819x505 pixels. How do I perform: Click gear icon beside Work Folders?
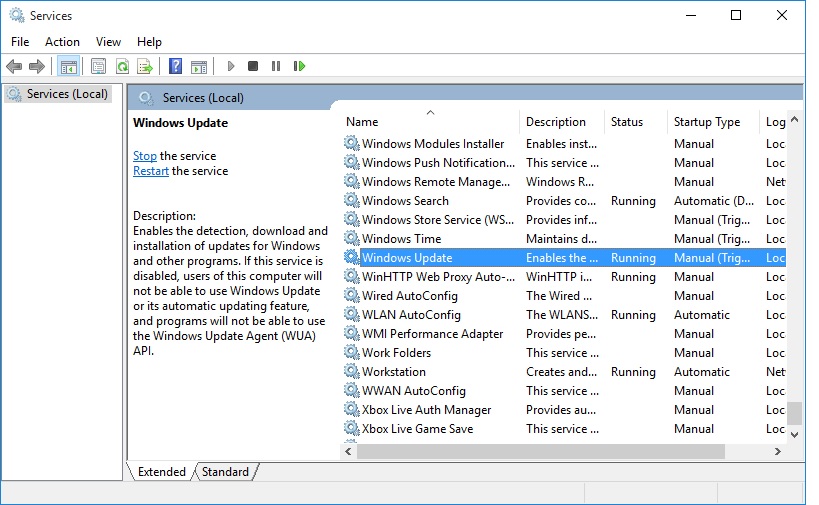coord(352,352)
